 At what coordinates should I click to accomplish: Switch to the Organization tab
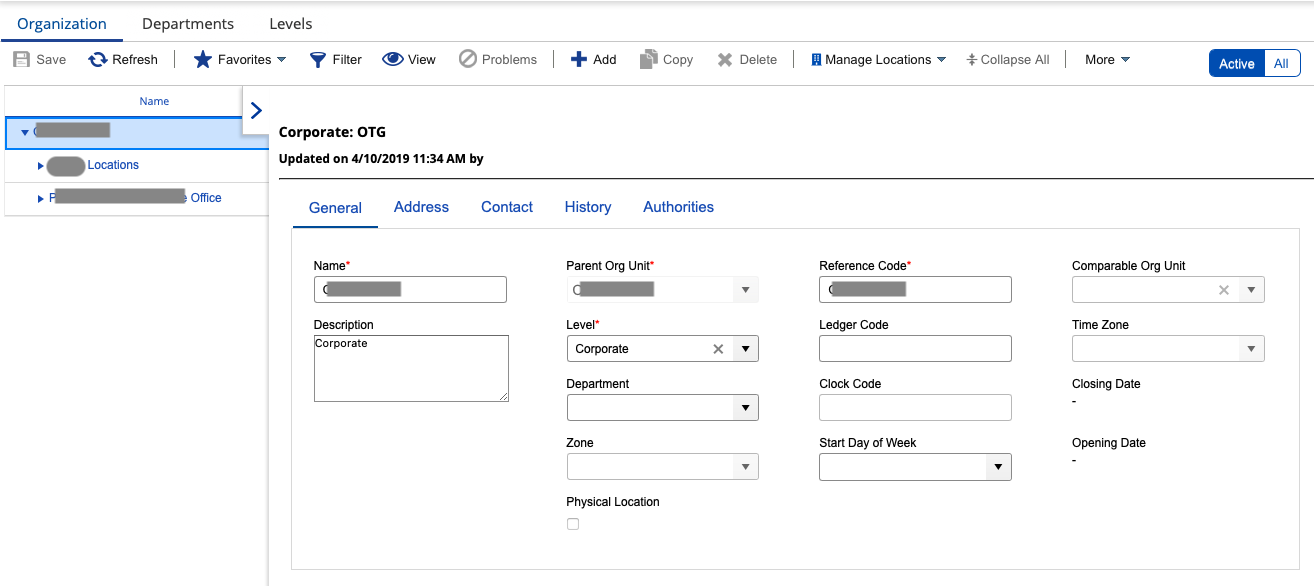62,24
